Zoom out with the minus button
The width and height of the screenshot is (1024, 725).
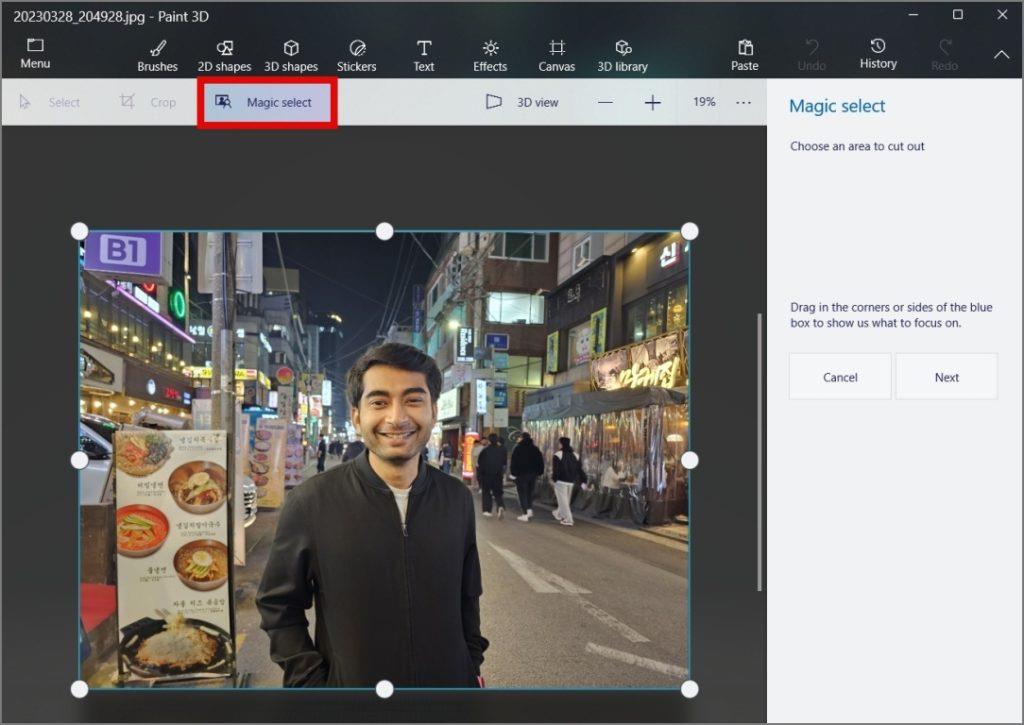tap(605, 103)
